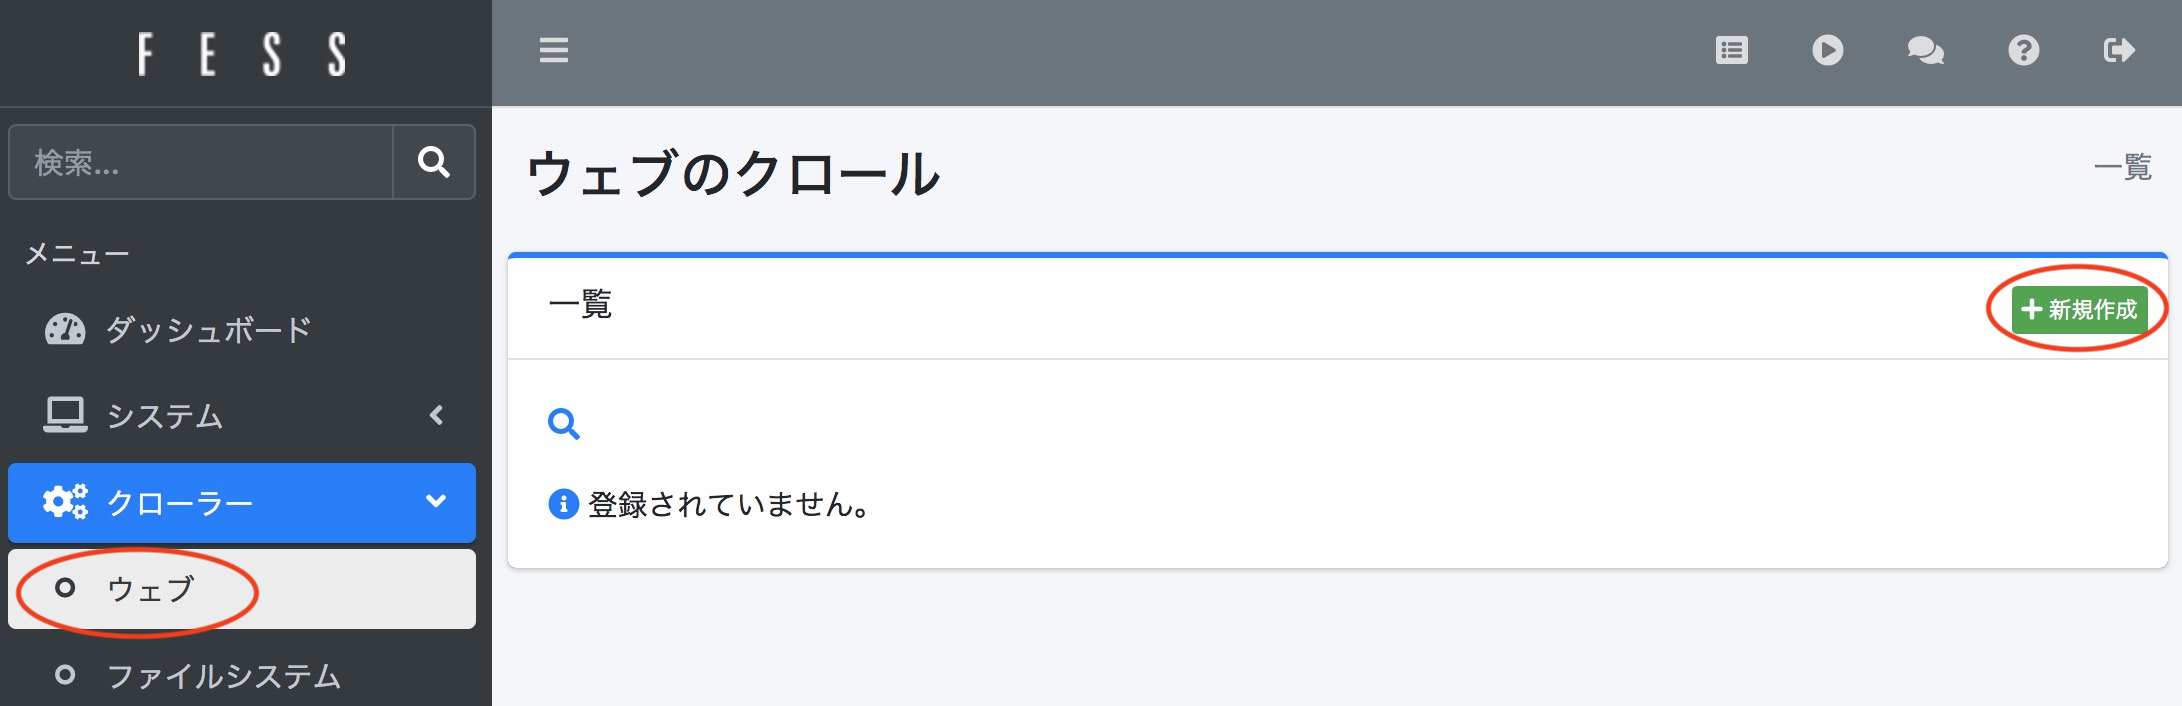Image resolution: width=2182 pixels, height=706 pixels.
Task: Click the 一覧 breadcrumb link at top right
Action: tap(2122, 167)
